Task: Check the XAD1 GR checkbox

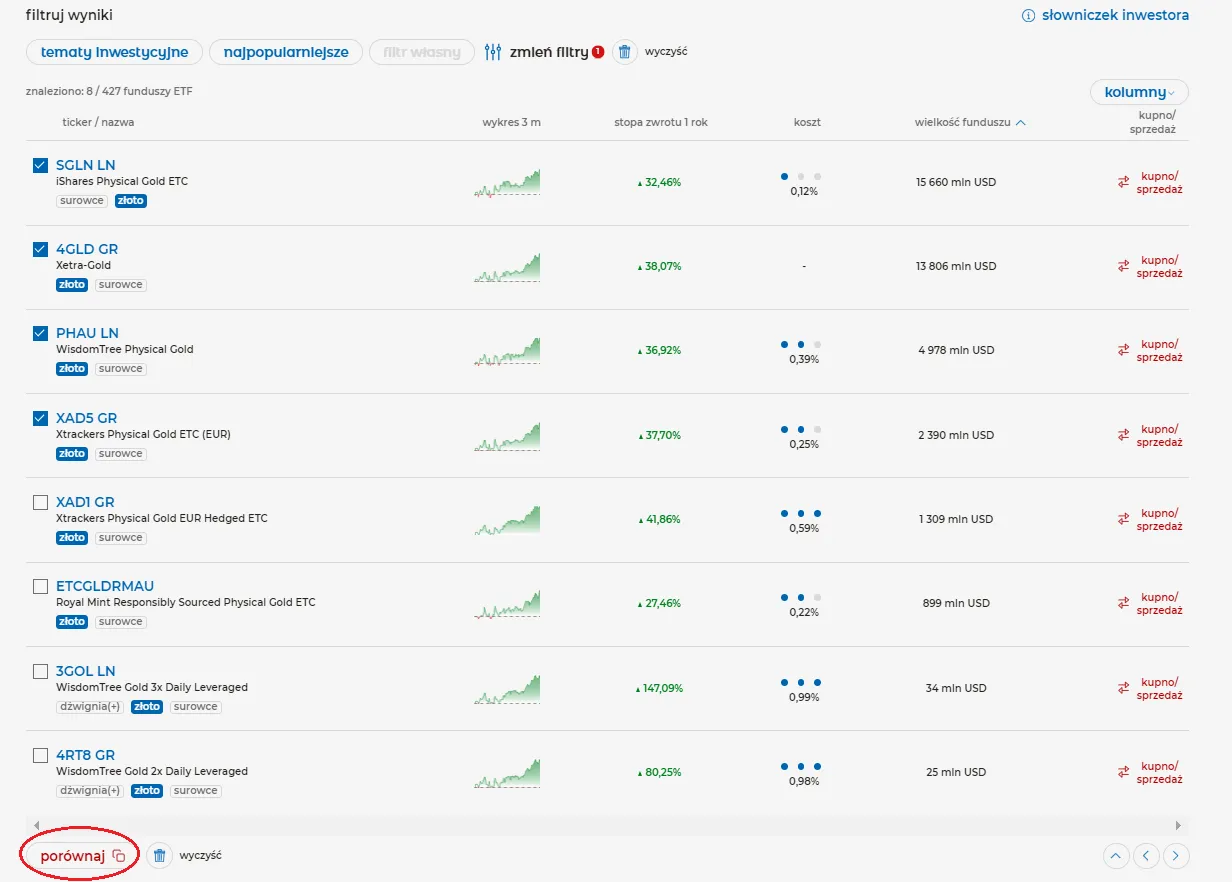Action: 41,502
